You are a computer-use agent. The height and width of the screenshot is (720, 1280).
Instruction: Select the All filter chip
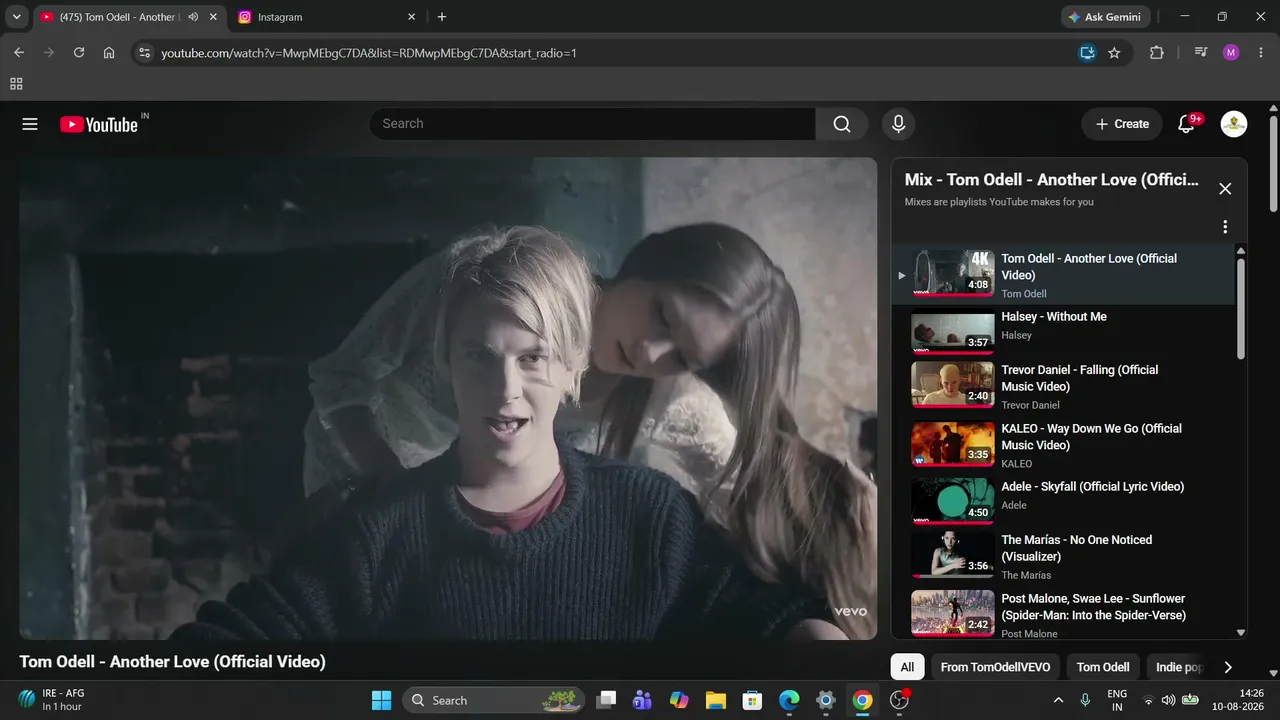tap(907, 667)
